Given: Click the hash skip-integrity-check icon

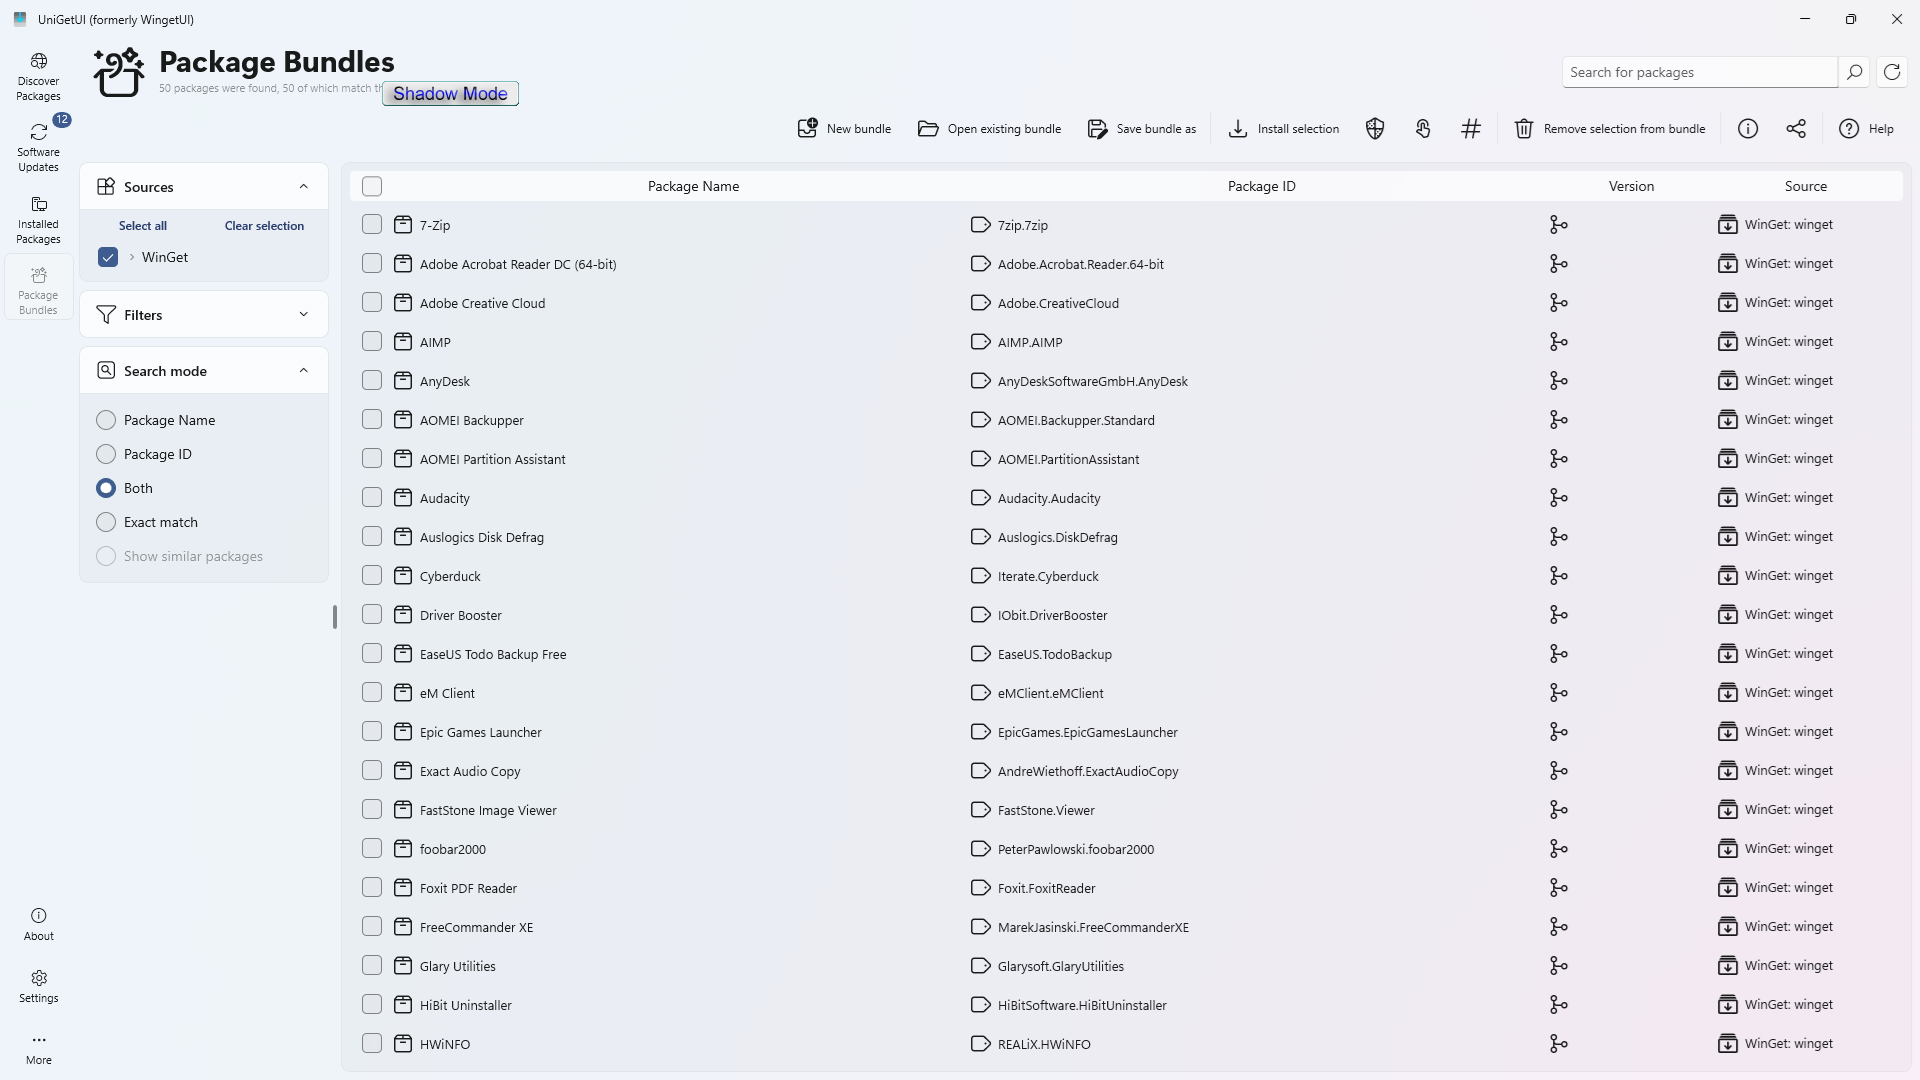Looking at the screenshot, I should (1471, 129).
